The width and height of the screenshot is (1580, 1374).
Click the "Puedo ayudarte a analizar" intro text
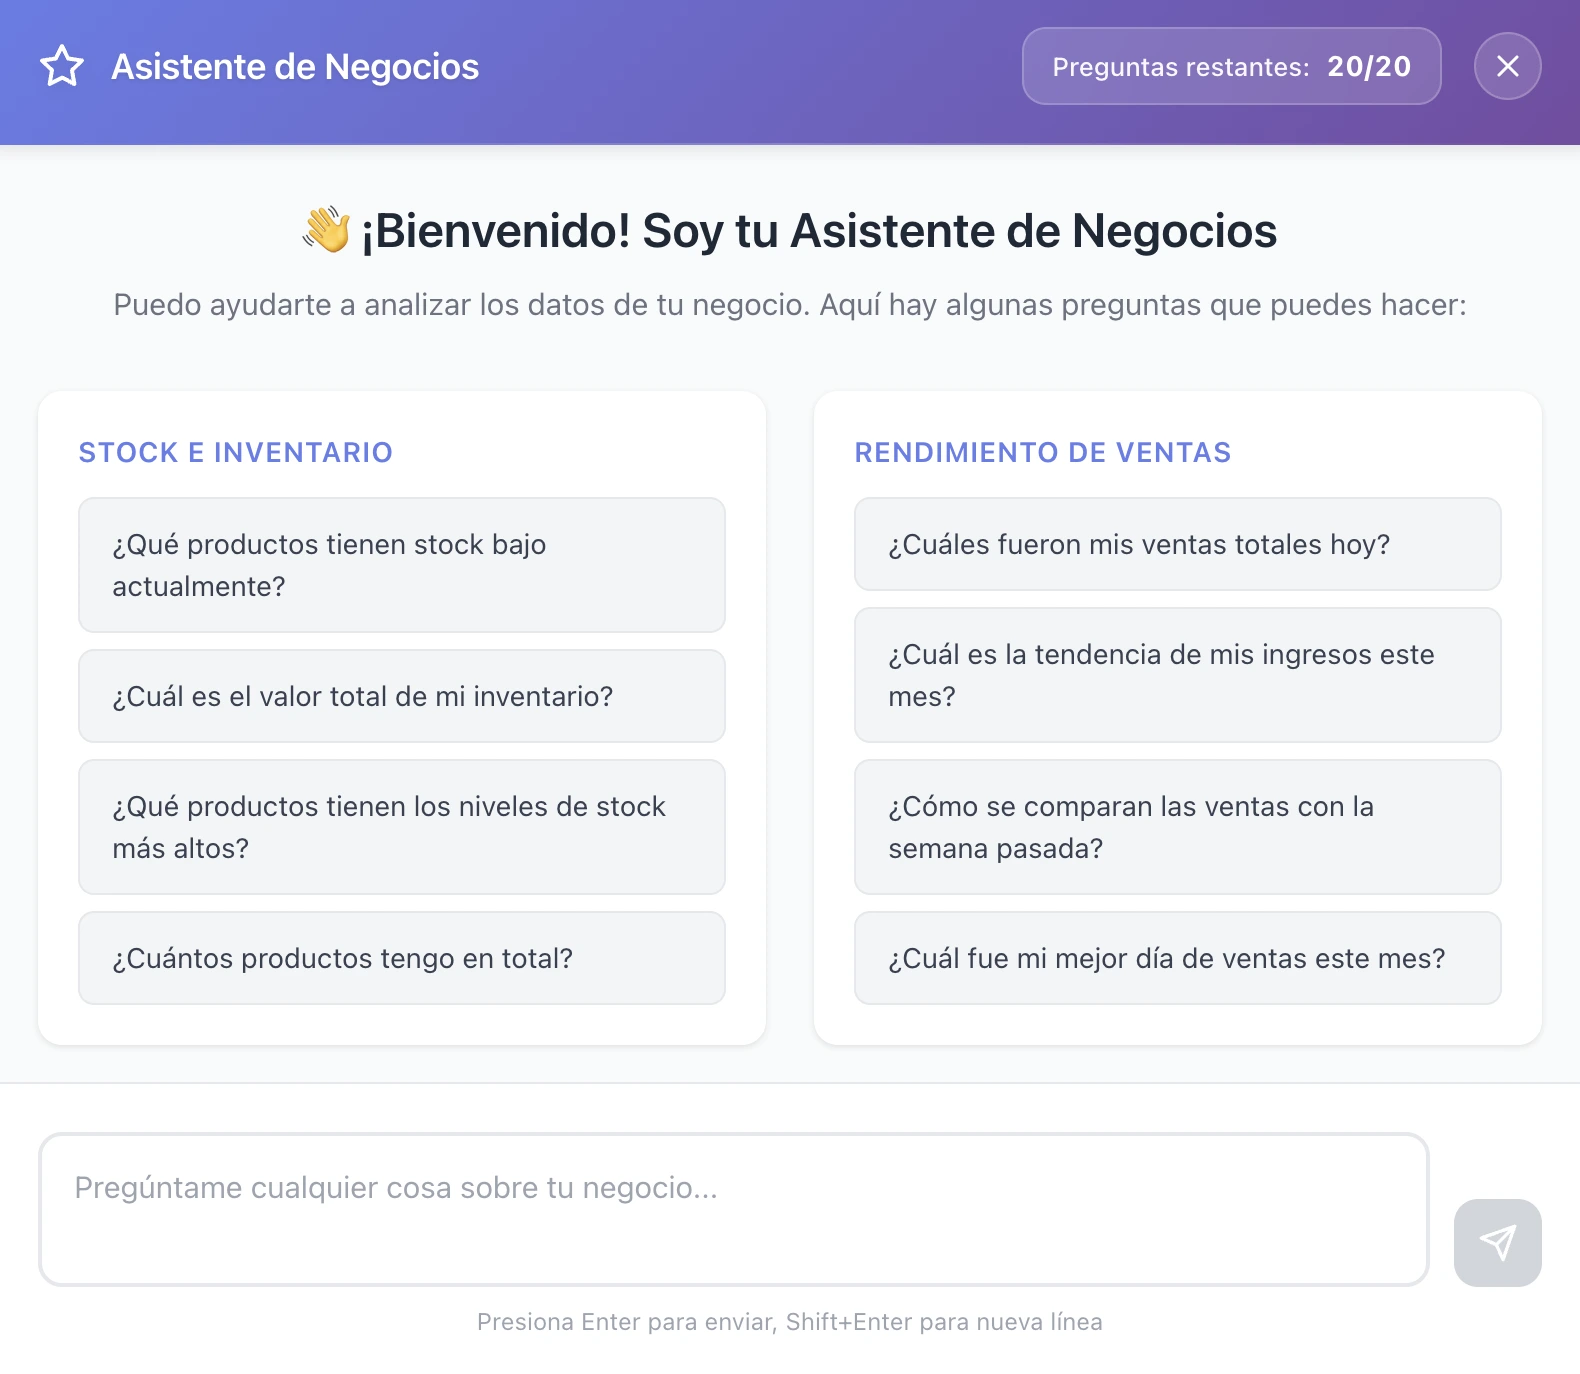point(790,305)
